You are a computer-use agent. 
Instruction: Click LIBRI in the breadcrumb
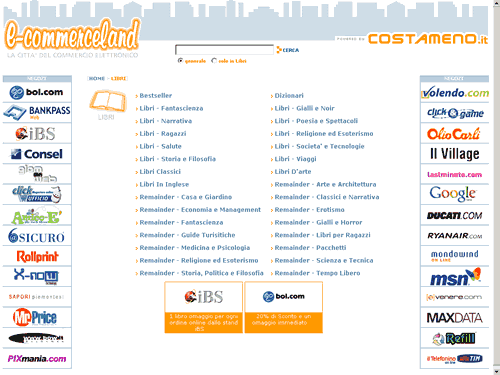[x=118, y=78]
